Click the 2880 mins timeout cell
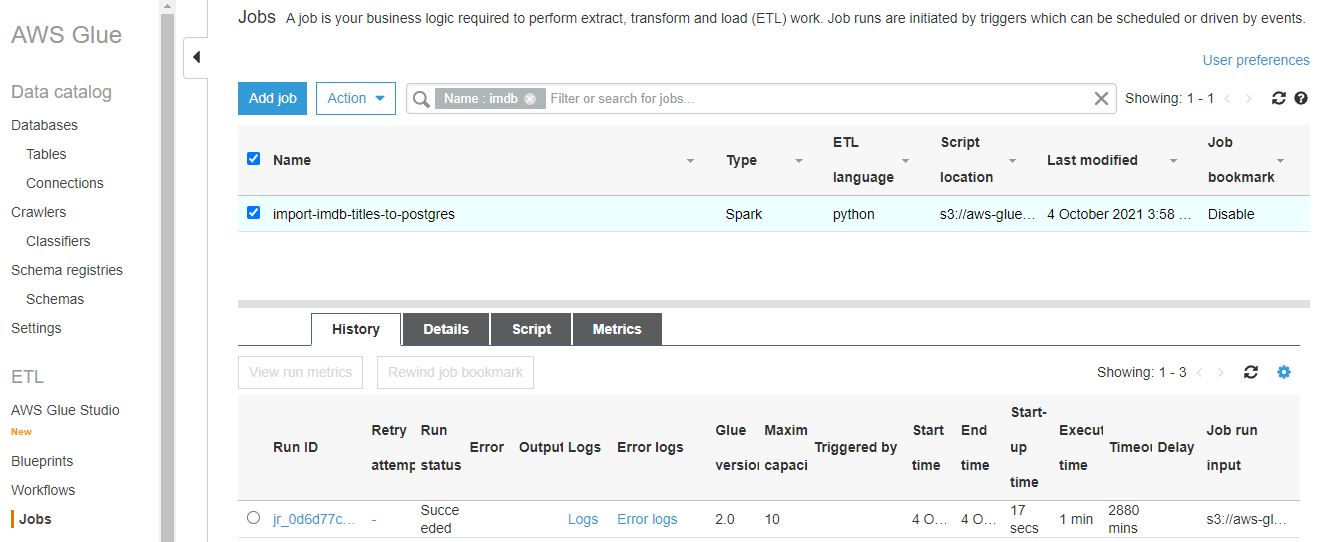Screen dimensions: 1320x542 pos(1124,519)
